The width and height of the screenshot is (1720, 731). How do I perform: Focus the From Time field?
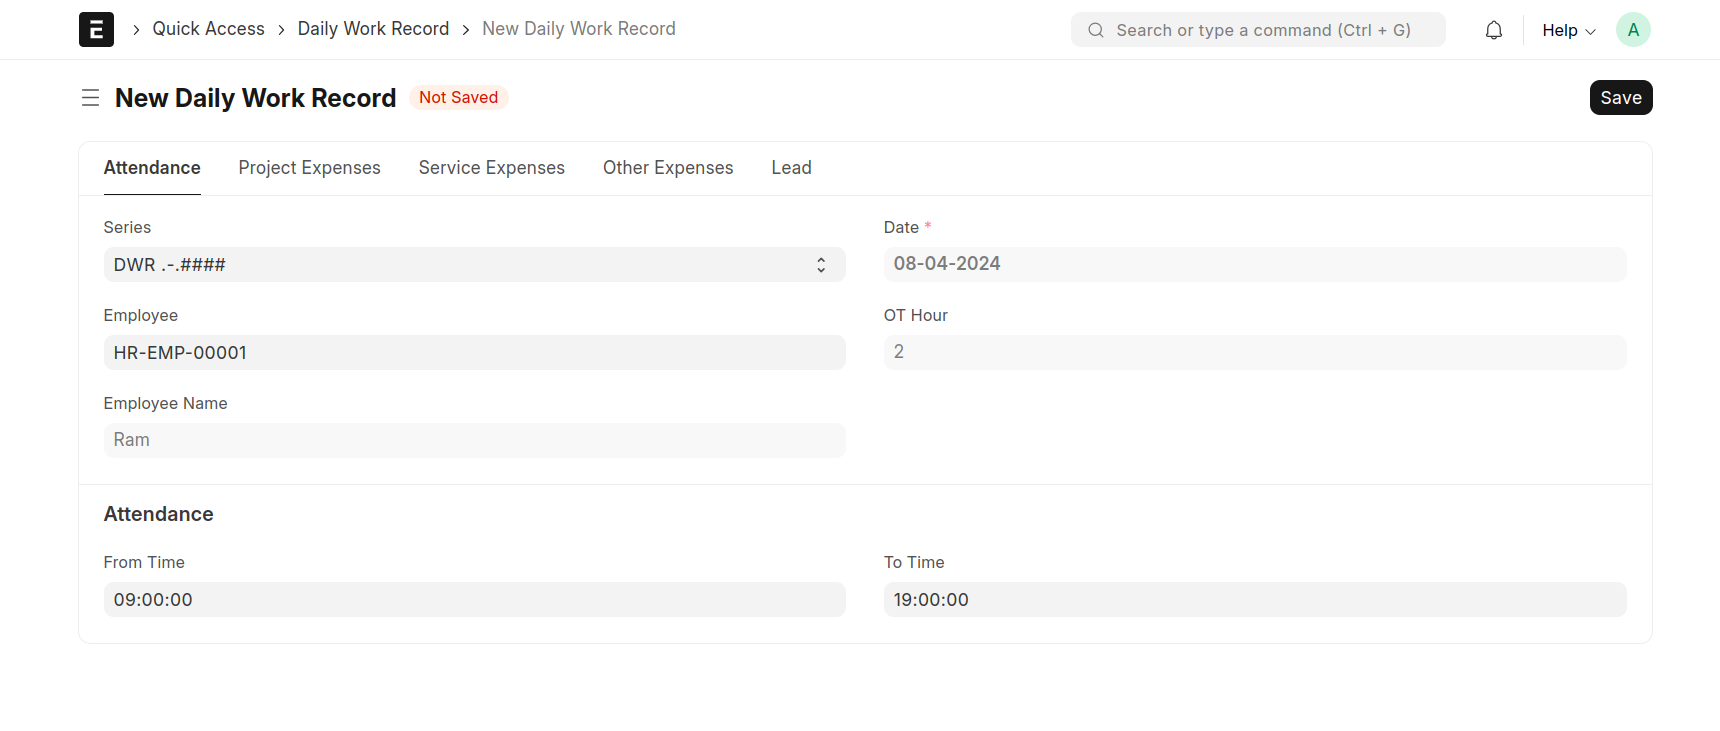pyautogui.click(x=474, y=600)
